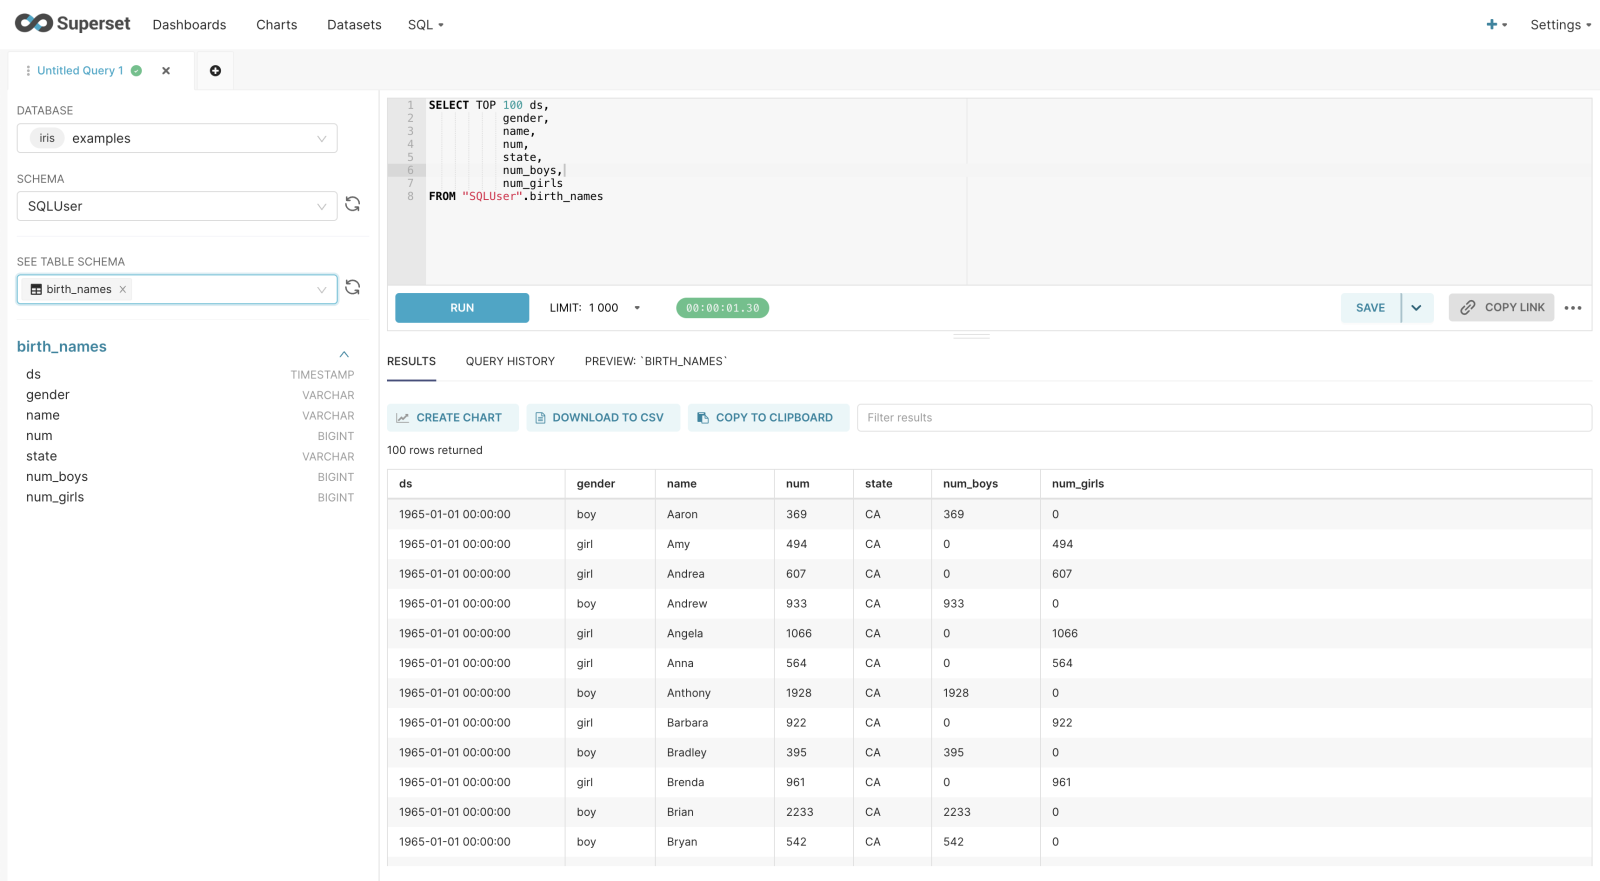The image size is (1600, 881).
Task: Click the Filter results input field
Action: [1223, 418]
